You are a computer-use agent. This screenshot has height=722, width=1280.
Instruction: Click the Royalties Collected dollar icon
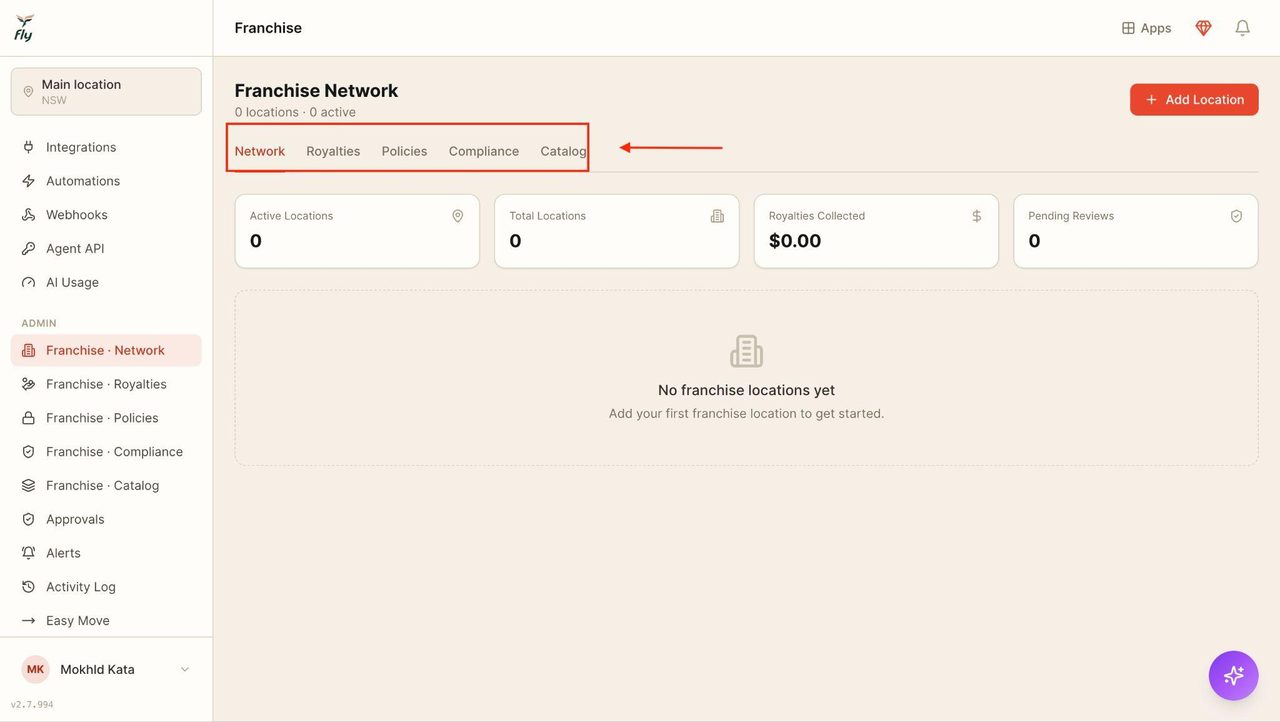[x=977, y=216]
